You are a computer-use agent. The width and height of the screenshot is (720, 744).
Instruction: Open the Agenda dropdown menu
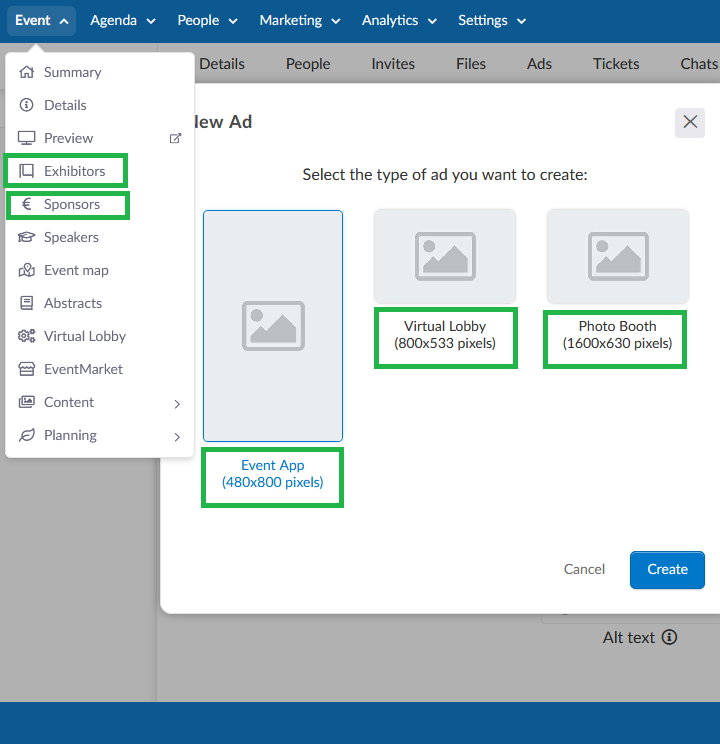(122, 20)
